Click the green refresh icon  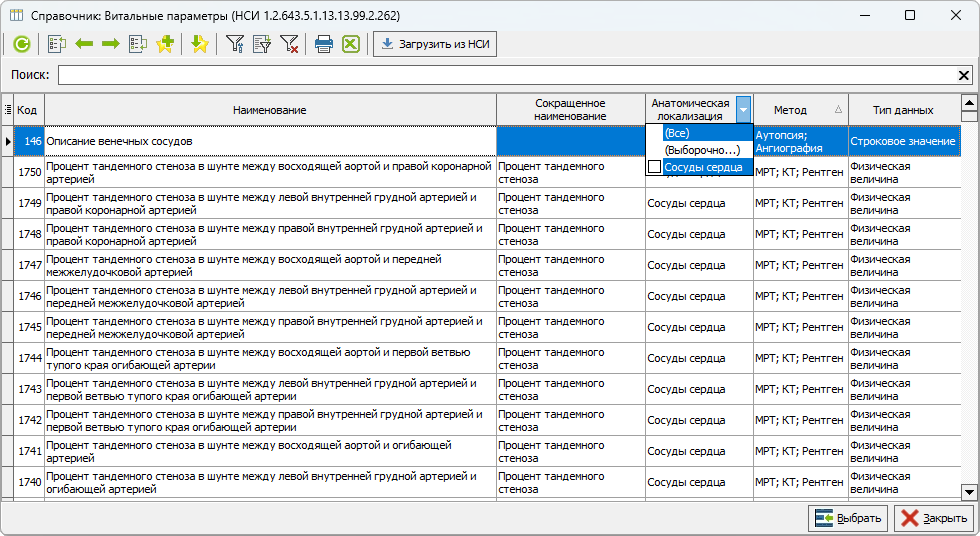pos(22,44)
